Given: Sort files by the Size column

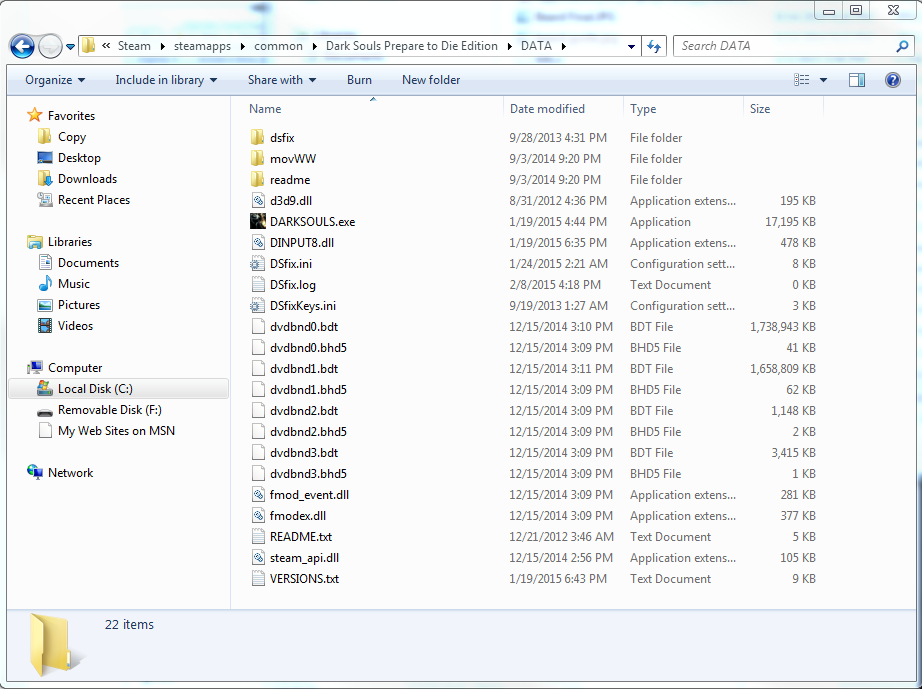Looking at the screenshot, I should click(783, 109).
